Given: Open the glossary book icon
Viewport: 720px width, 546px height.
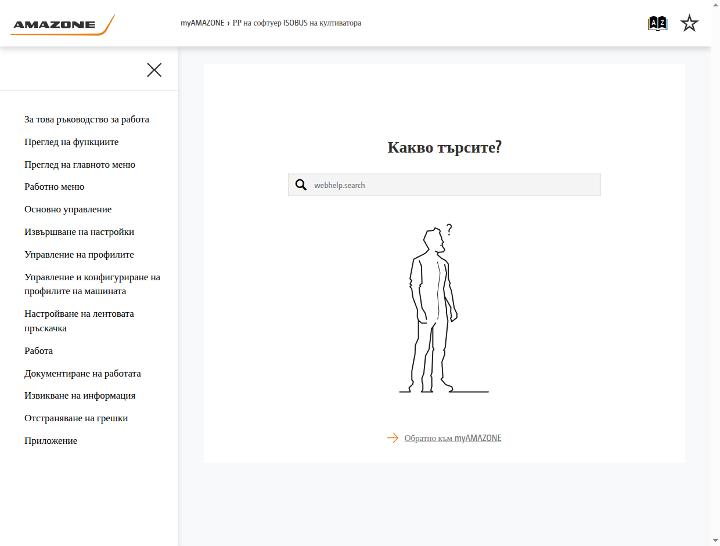Looking at the screenshot, I should [657, 23].
